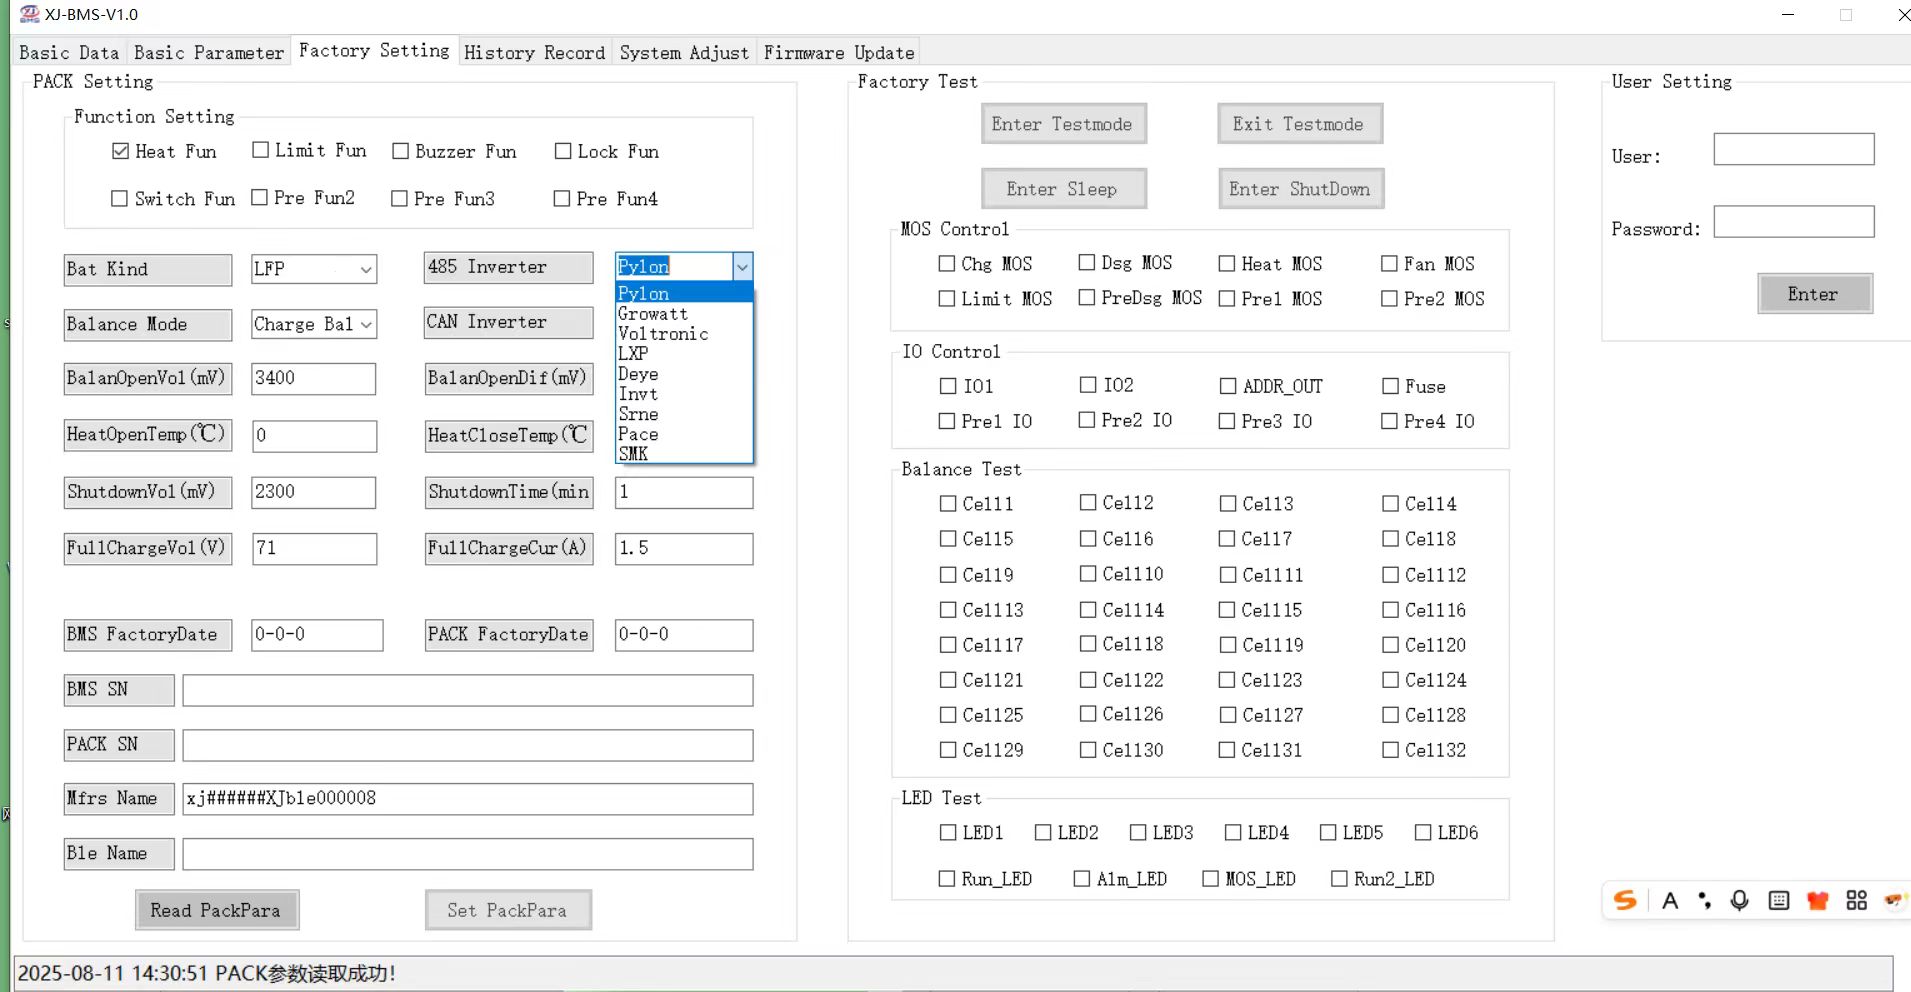Screen dimensions: 1911x992
Task: Click the punctuation mode icon
Action: pos(1705,901)
